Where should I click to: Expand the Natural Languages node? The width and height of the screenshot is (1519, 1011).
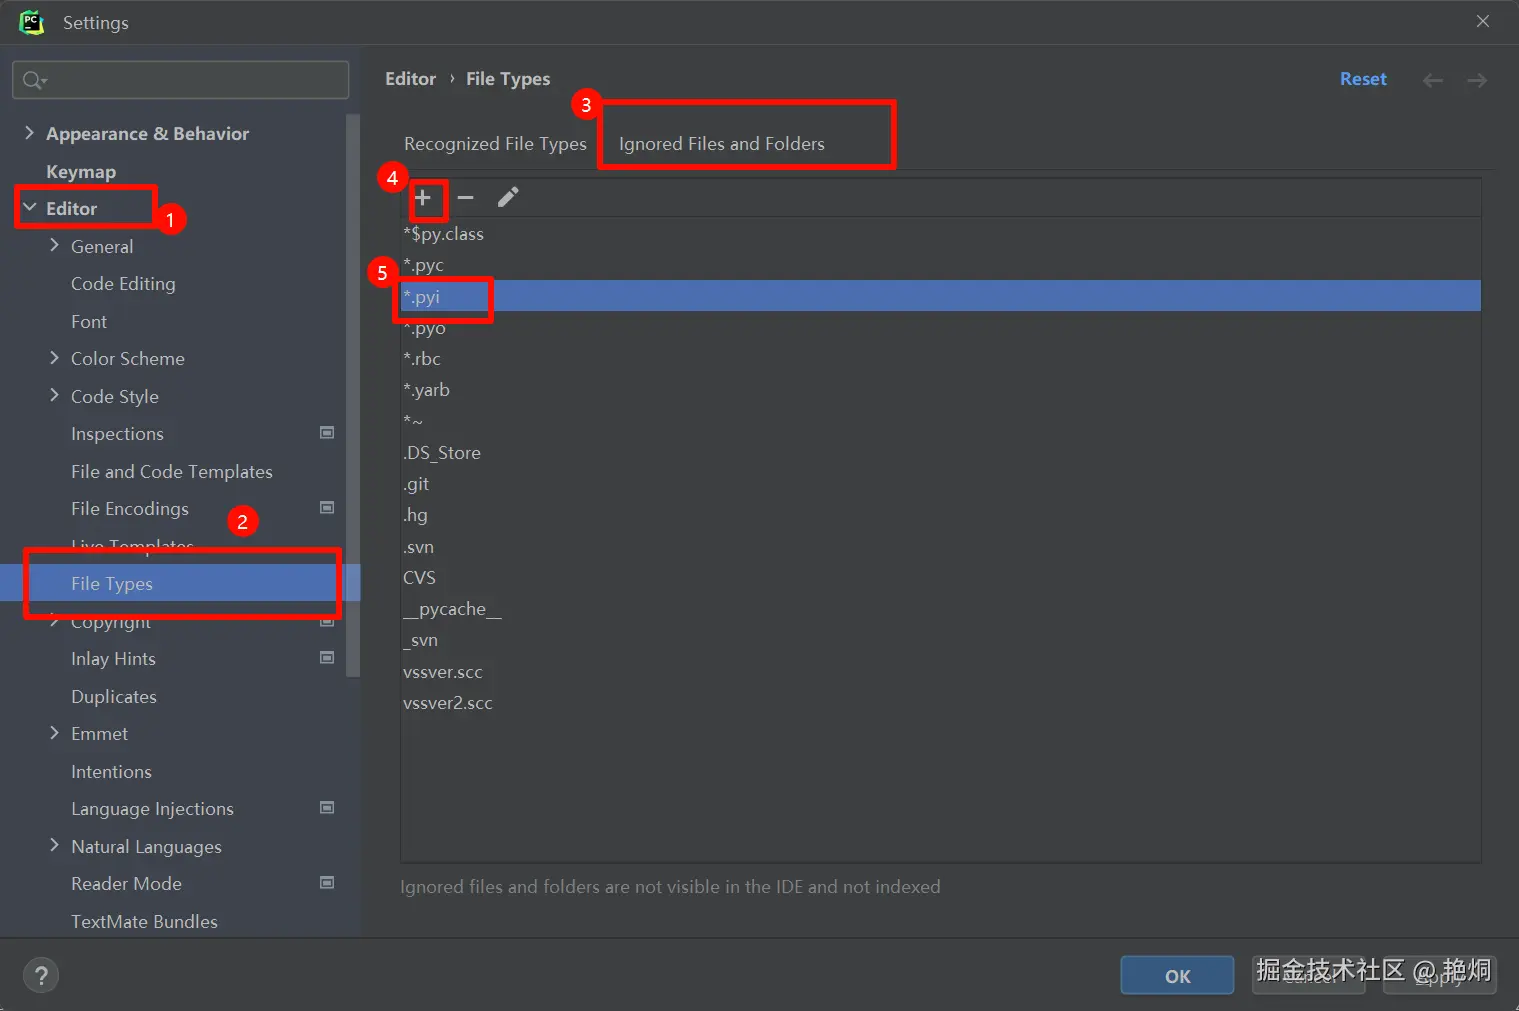click(54, 846)
